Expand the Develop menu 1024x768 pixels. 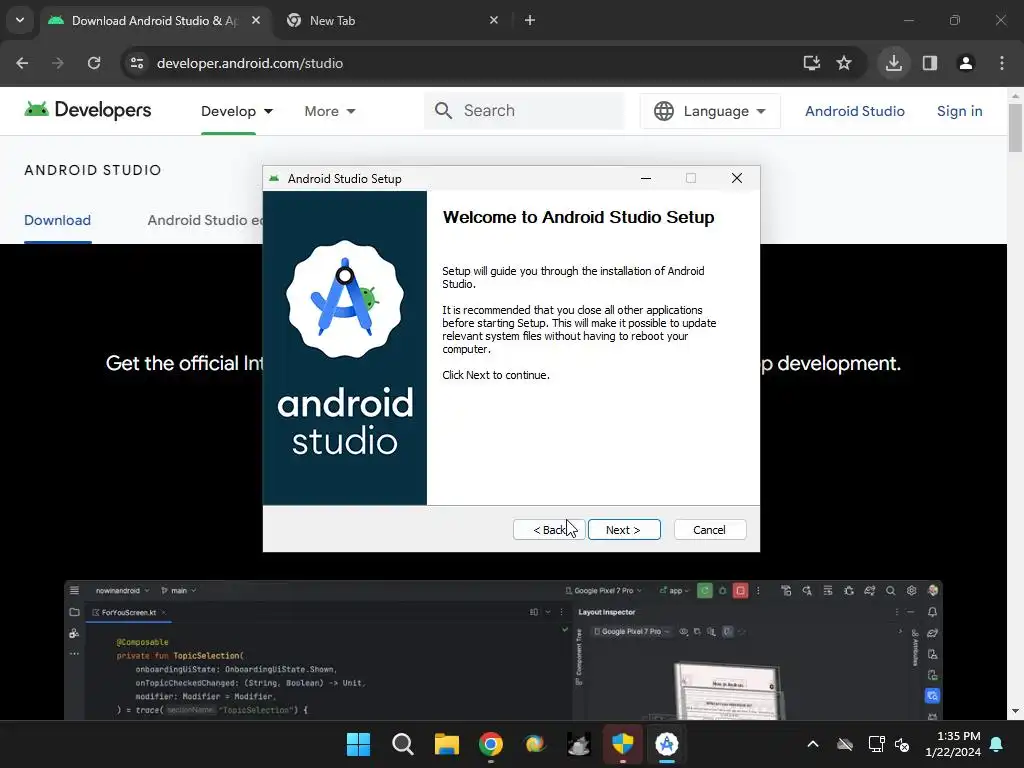tap(237, 111)
